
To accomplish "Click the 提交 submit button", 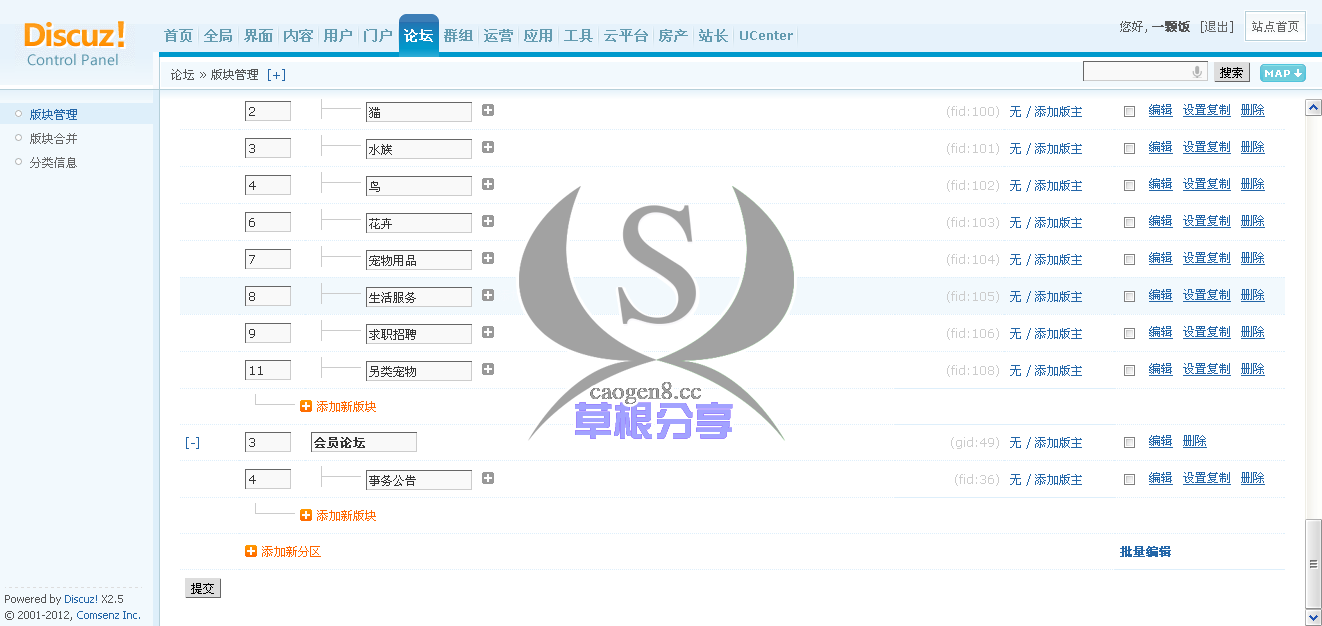I will point(203,588).
